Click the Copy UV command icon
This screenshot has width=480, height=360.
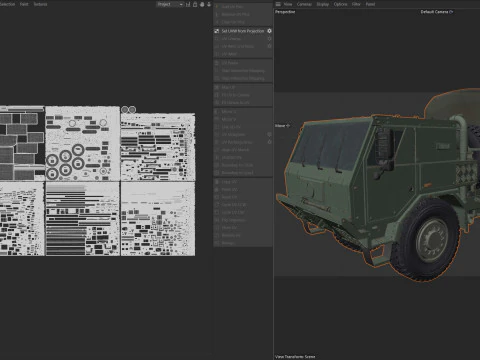[216, 182]
